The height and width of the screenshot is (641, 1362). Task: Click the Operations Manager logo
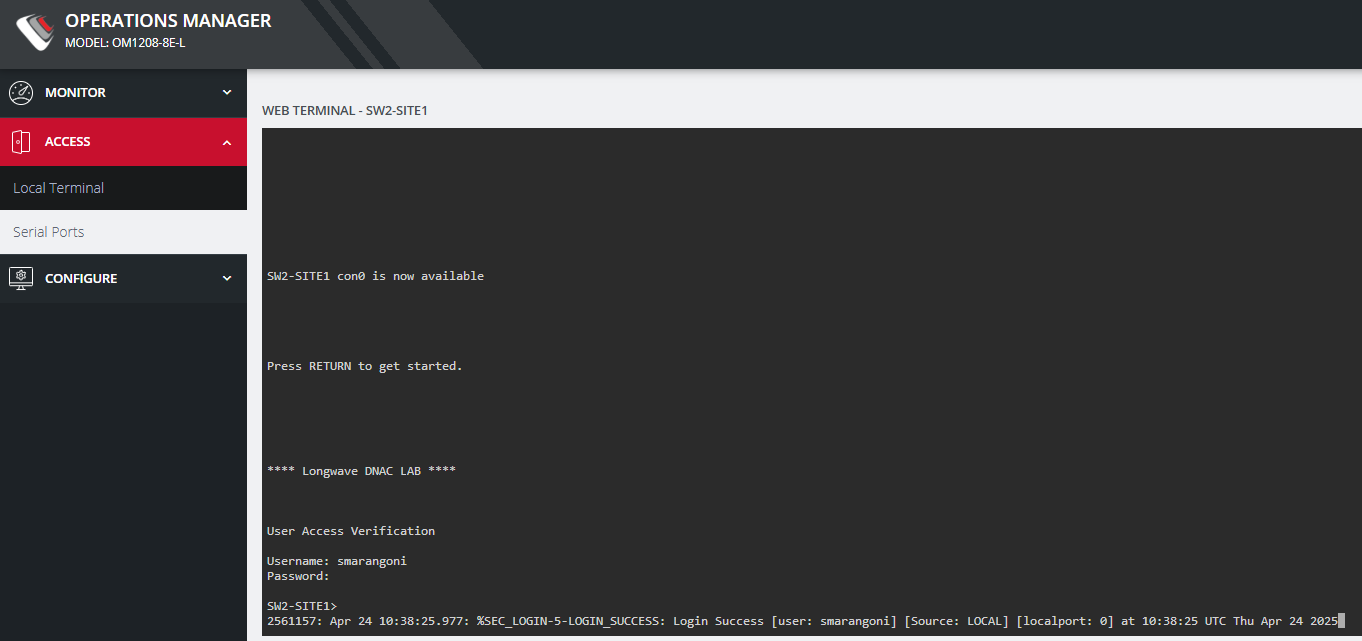coord(33,31)
